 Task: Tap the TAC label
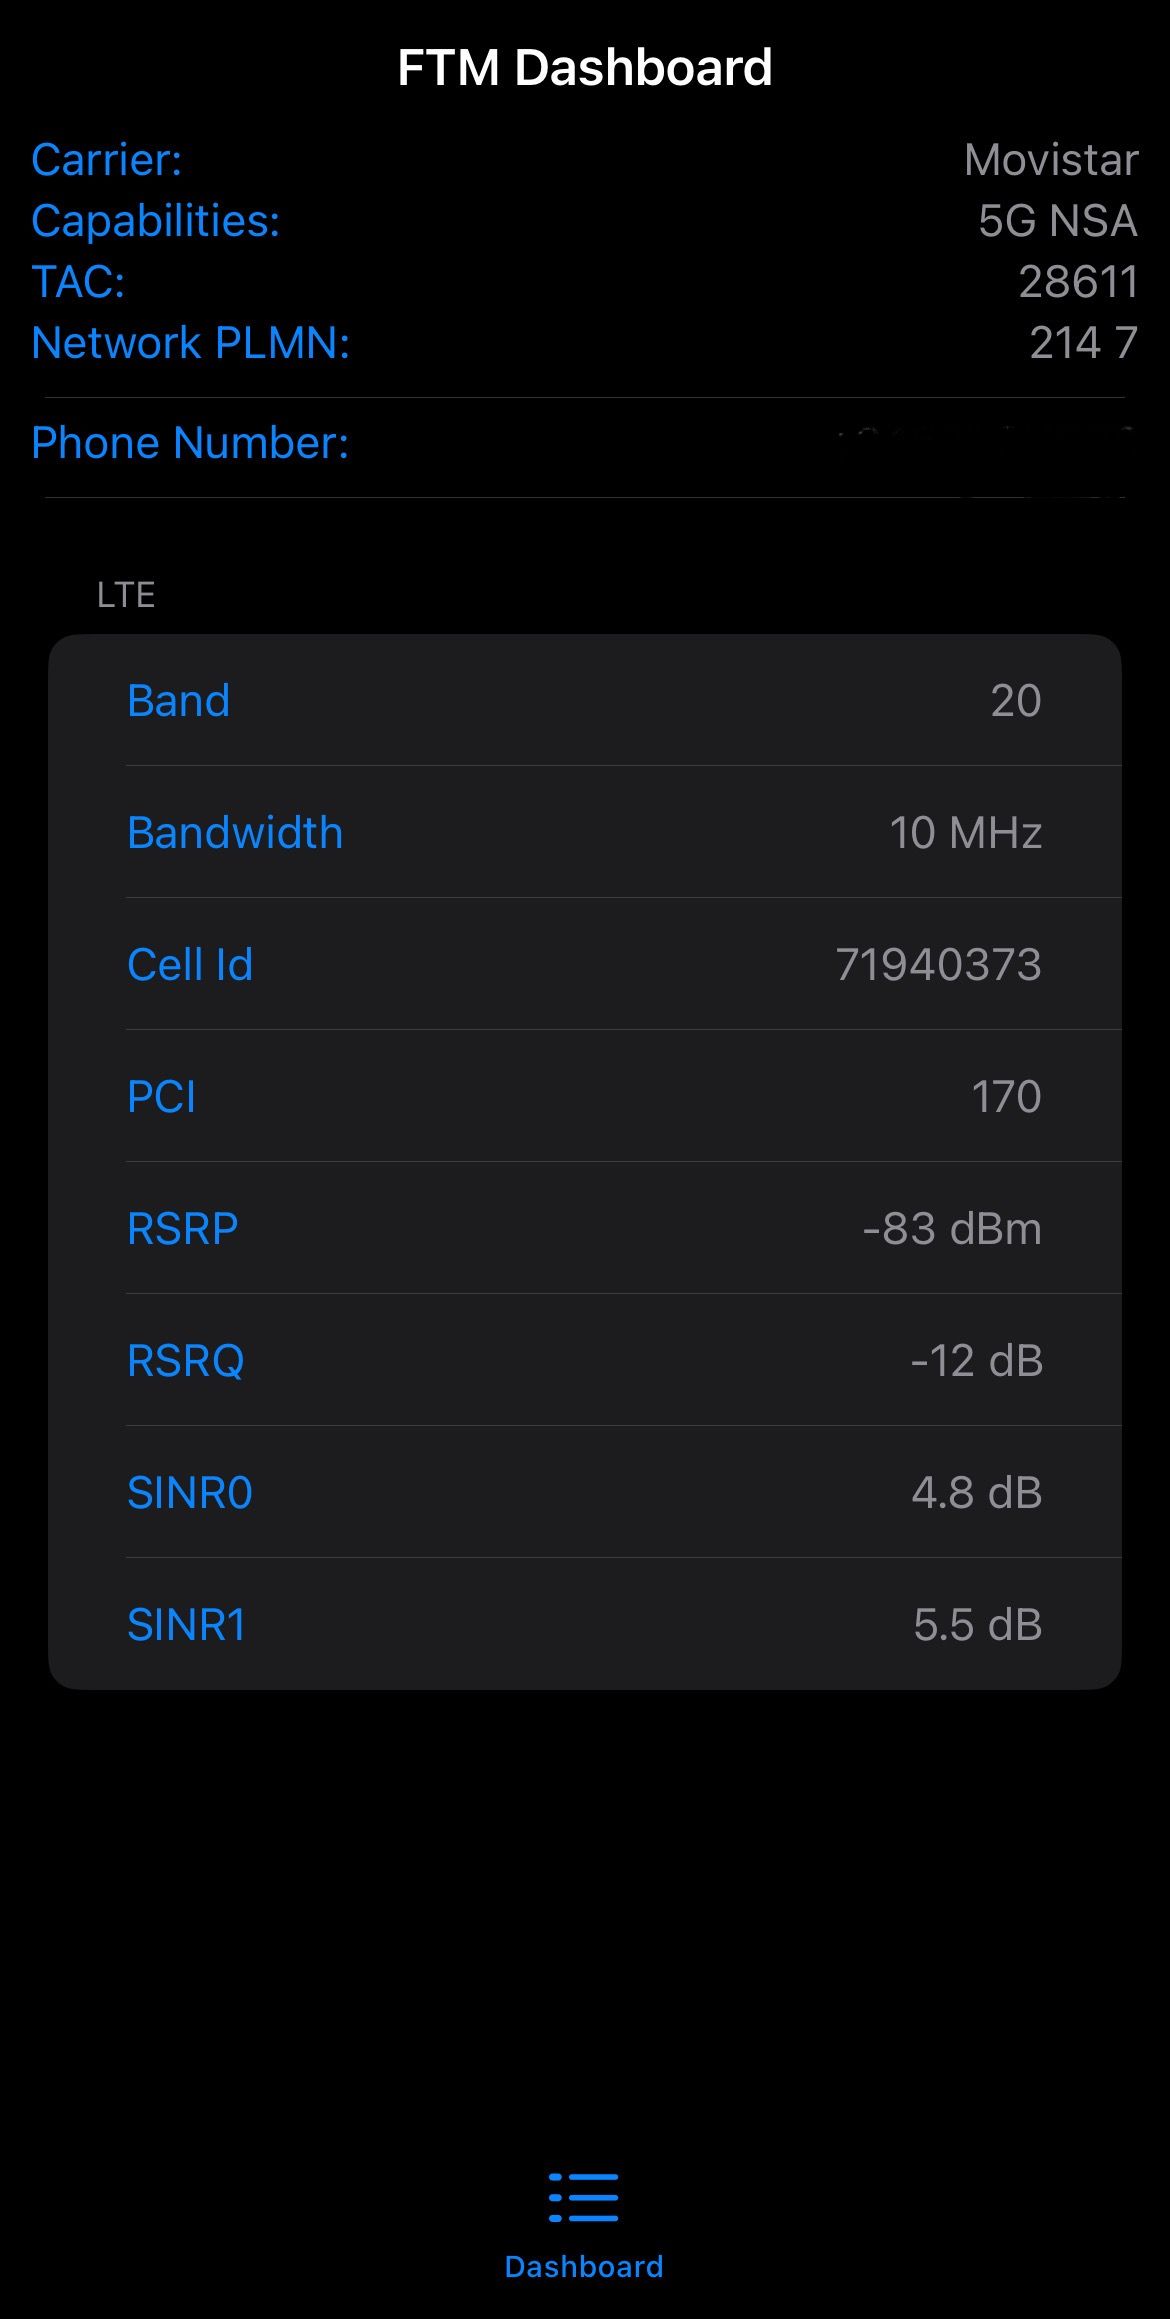pos(78,282)
